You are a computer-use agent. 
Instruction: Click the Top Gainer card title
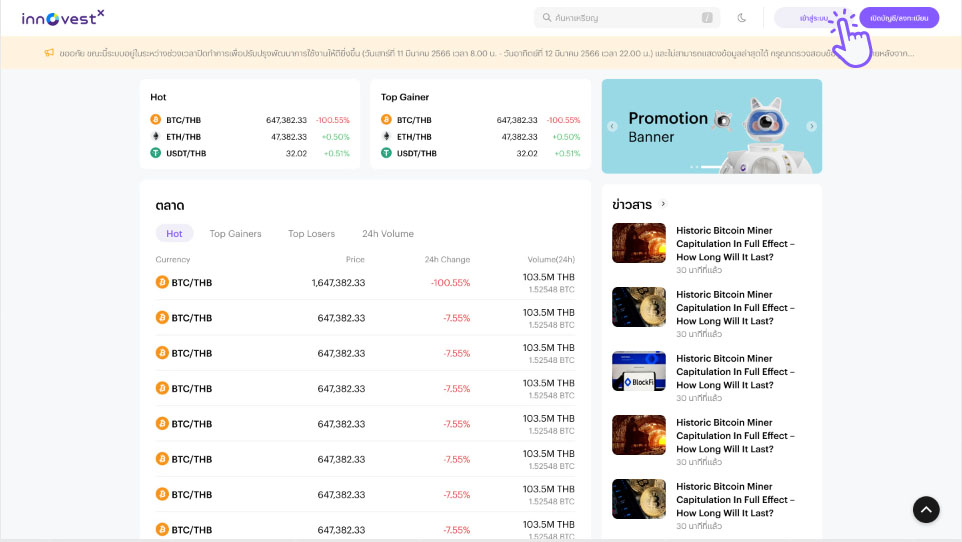point(405,97)
